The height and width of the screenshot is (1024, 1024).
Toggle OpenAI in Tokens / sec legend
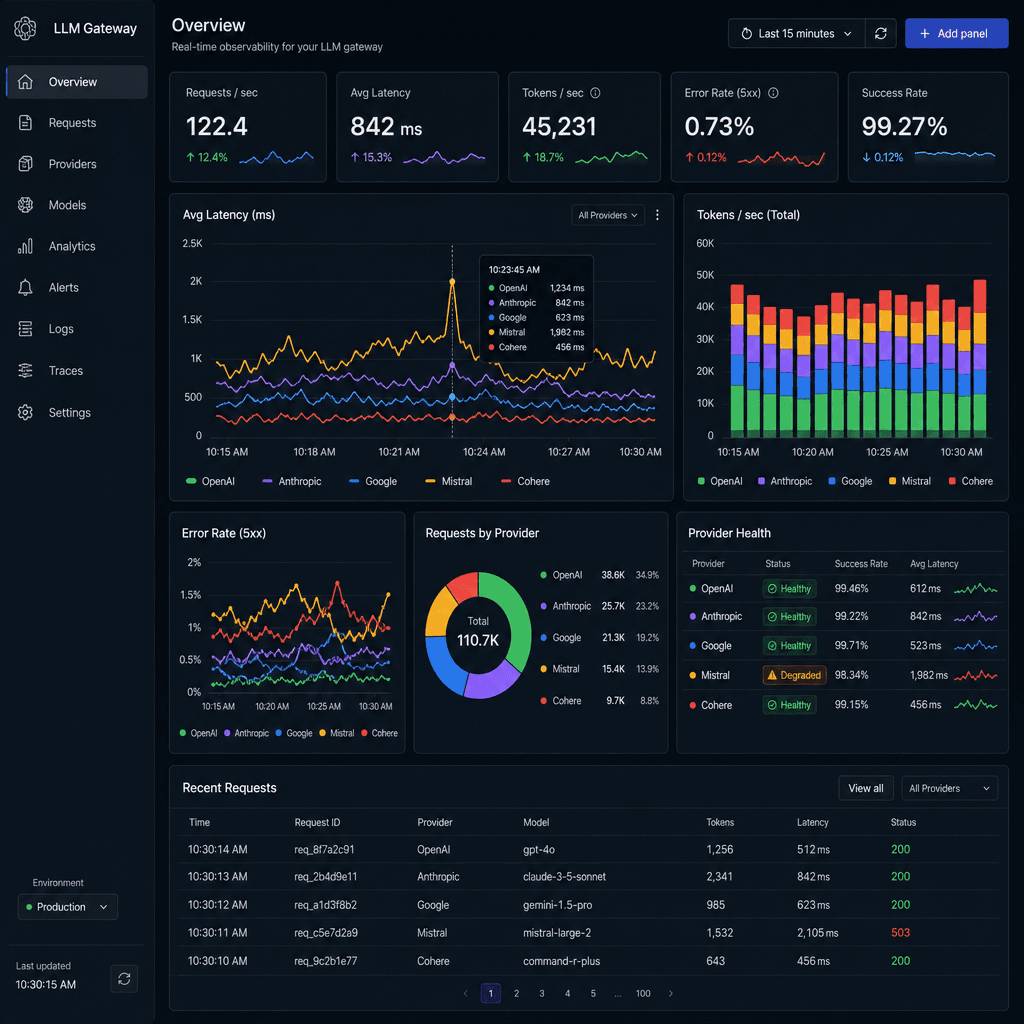(720, 481)
